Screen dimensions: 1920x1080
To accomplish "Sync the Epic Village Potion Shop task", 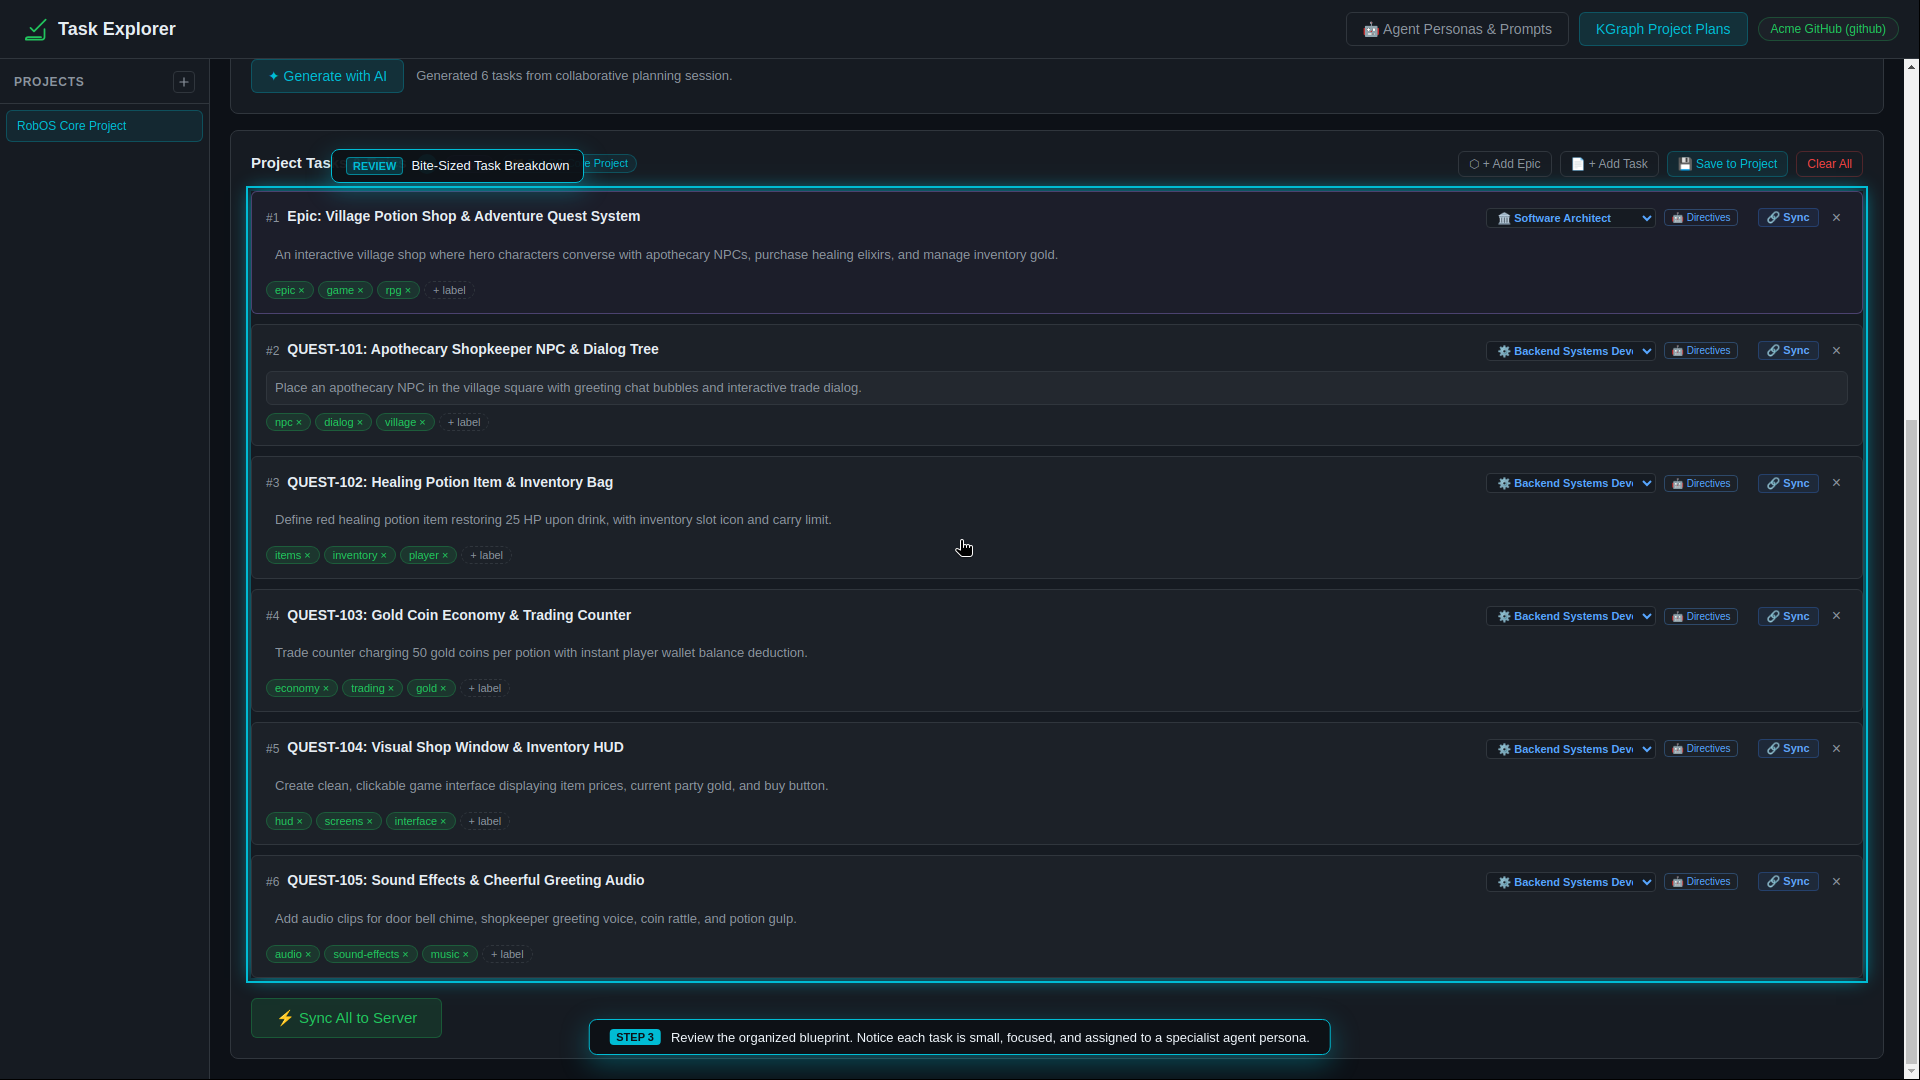I will 1788,218.
